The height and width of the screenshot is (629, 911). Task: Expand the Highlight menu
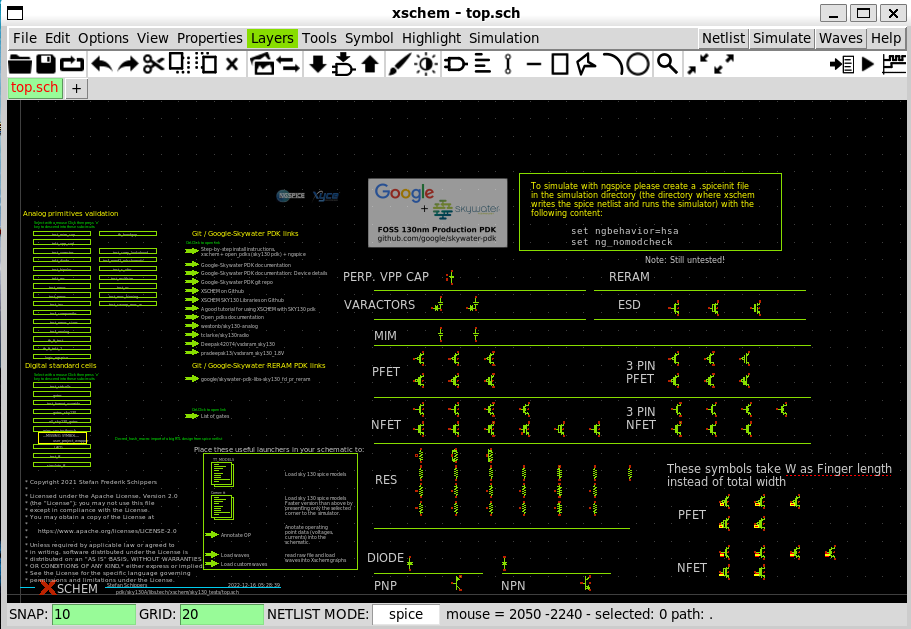431,38
